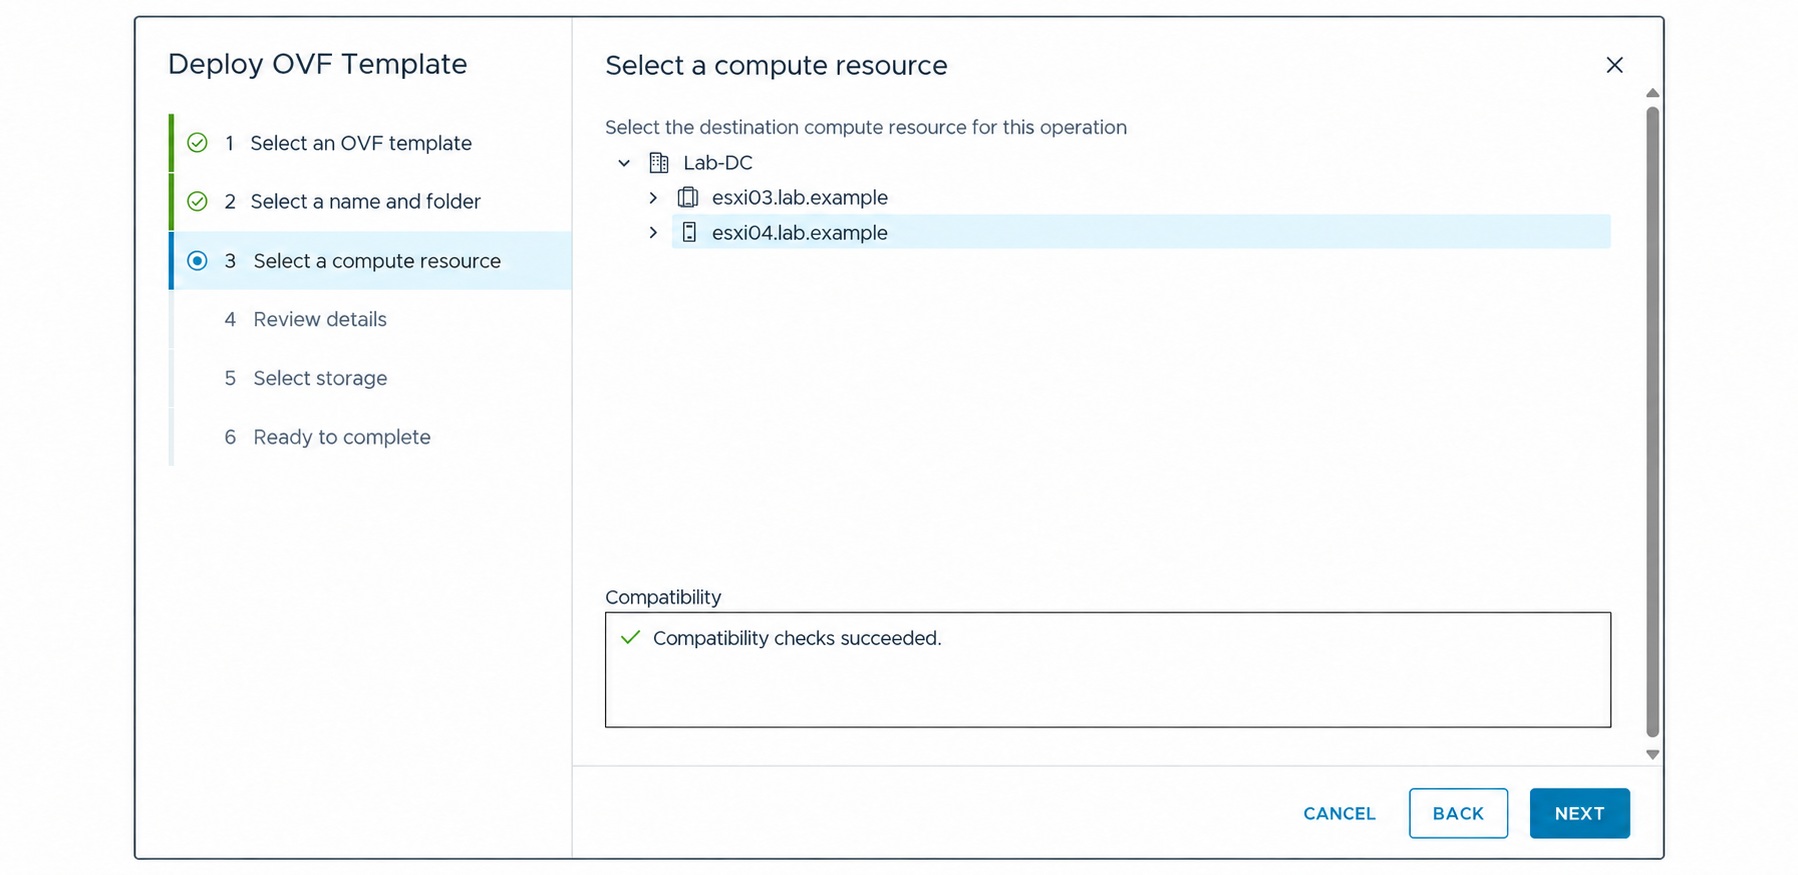Click the 'Compatibility checks succeeded.' message
Viewport: 1798px width, 875px height.
(797, 638)
